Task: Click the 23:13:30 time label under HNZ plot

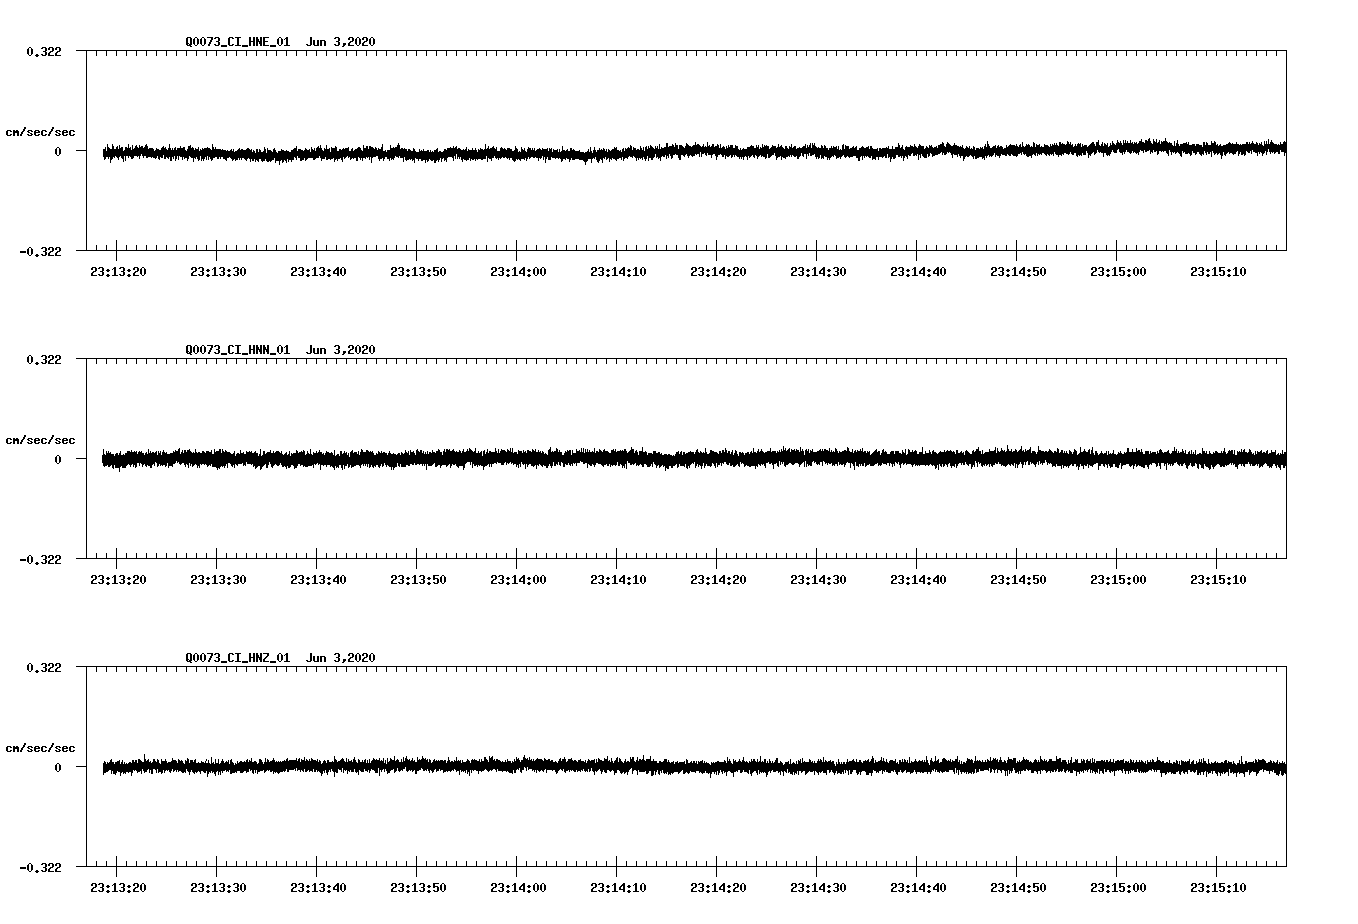Action: [x=218, y=888]
